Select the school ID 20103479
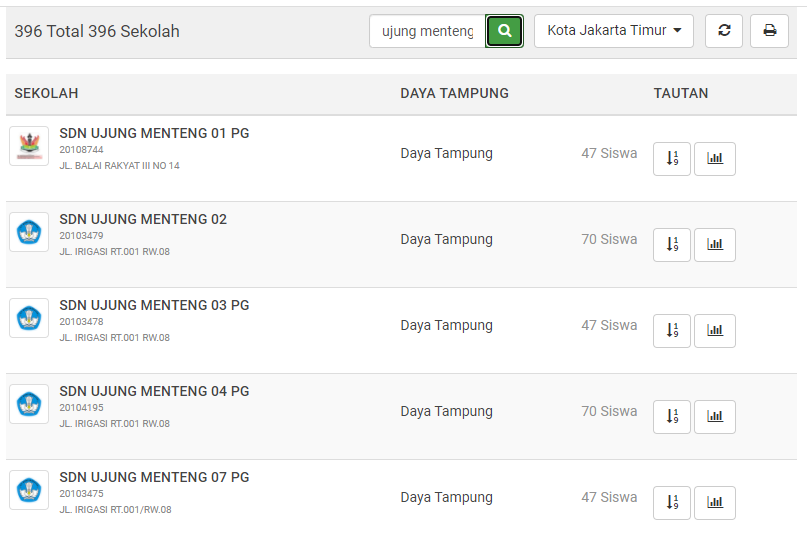Viewport: 807px width, 548px height. click(81, 236)
